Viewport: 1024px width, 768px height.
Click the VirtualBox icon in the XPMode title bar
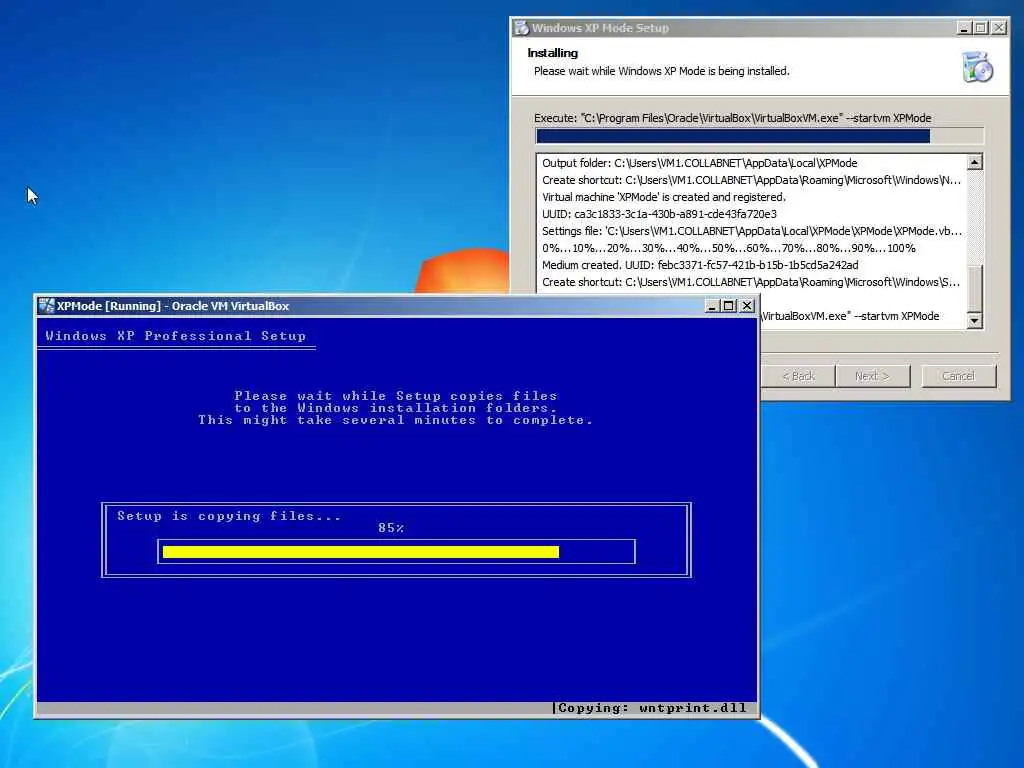click(x=46, y=306)
